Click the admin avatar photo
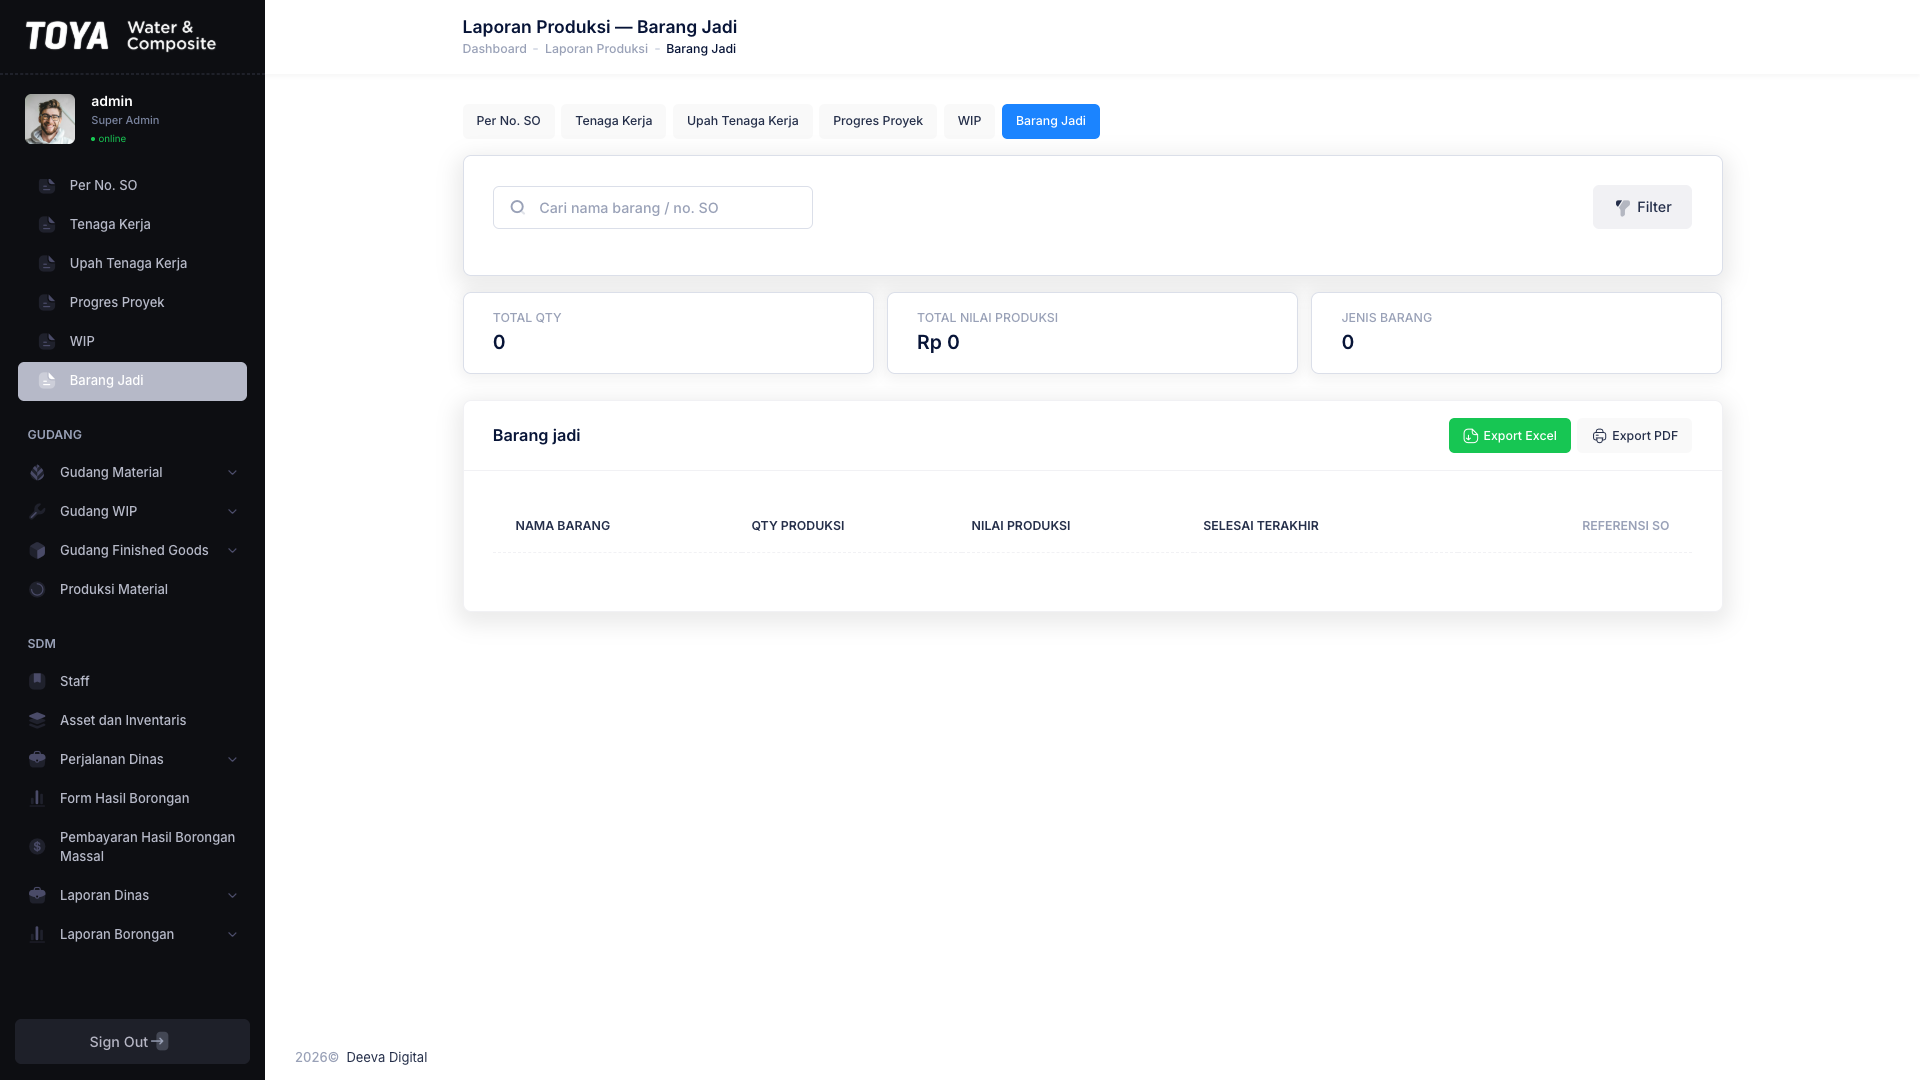This screenshot has height=1080, width=1920. tap(50, 119)
